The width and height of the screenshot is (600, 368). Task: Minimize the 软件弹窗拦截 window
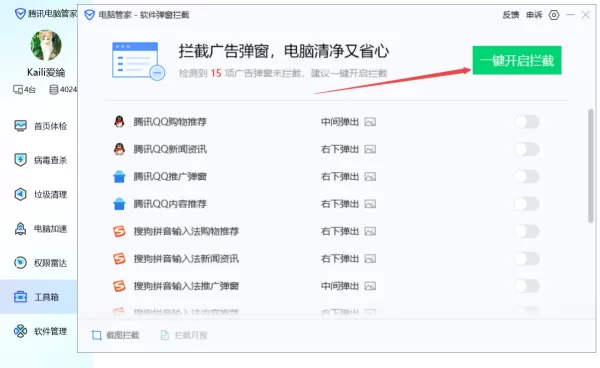pyautogui.click(x=570, y=15)
